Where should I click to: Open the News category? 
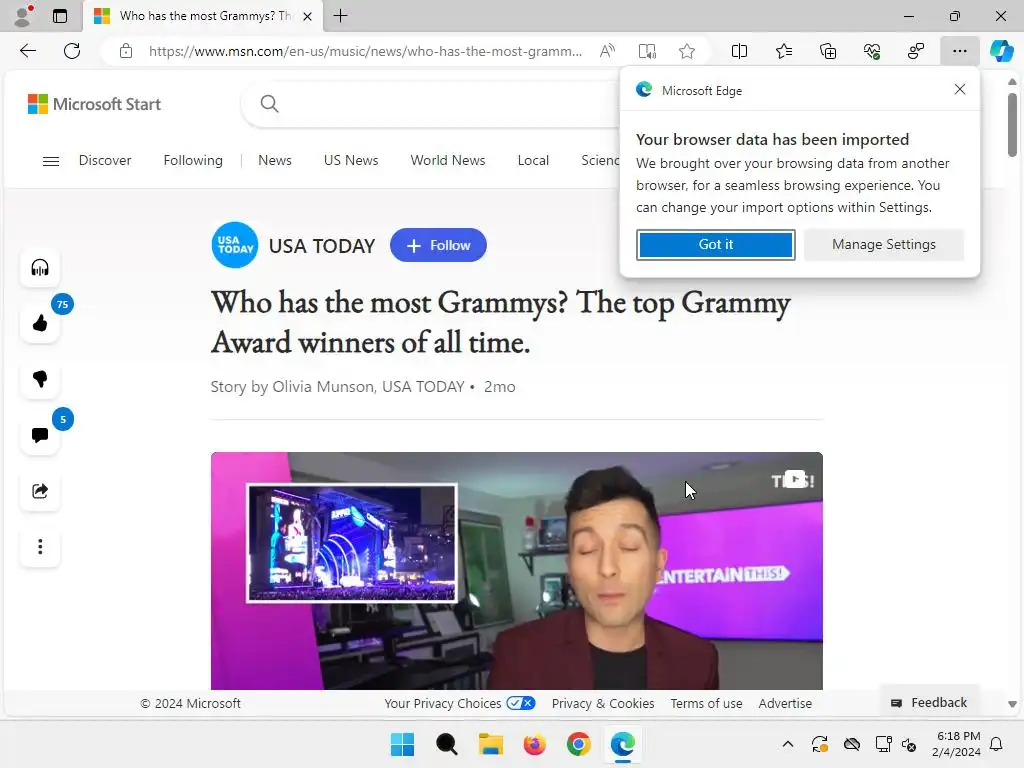pyautogui.click(x=274, y=161)
